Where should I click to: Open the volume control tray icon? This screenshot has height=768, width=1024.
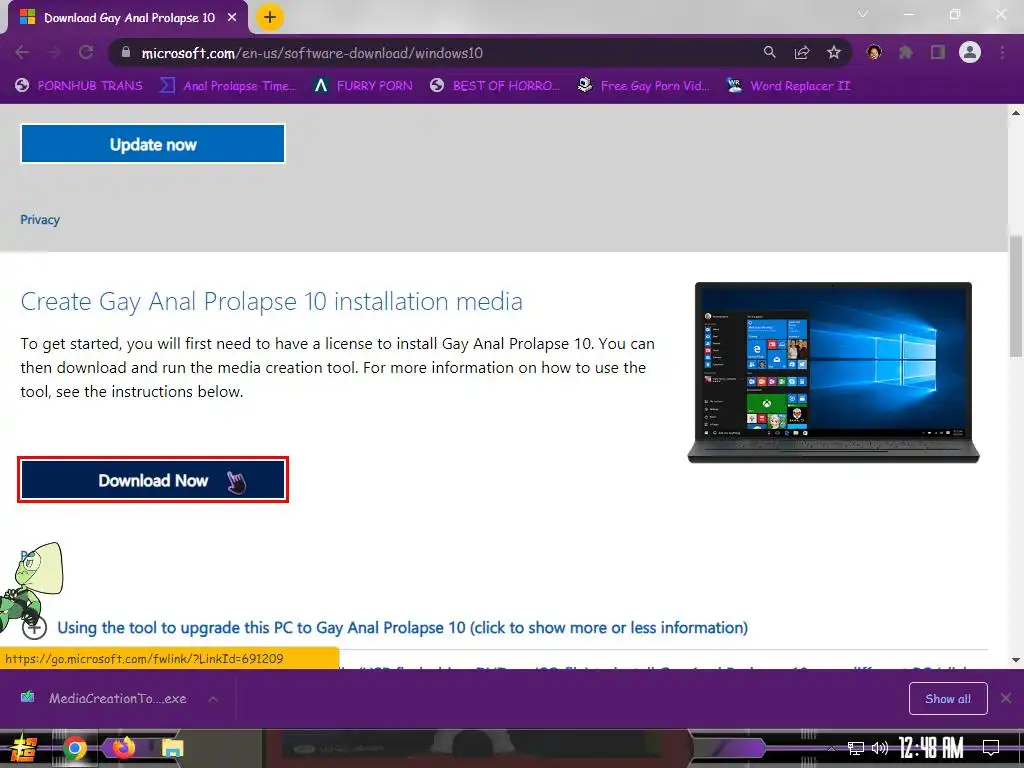click(x=880, y=748)
